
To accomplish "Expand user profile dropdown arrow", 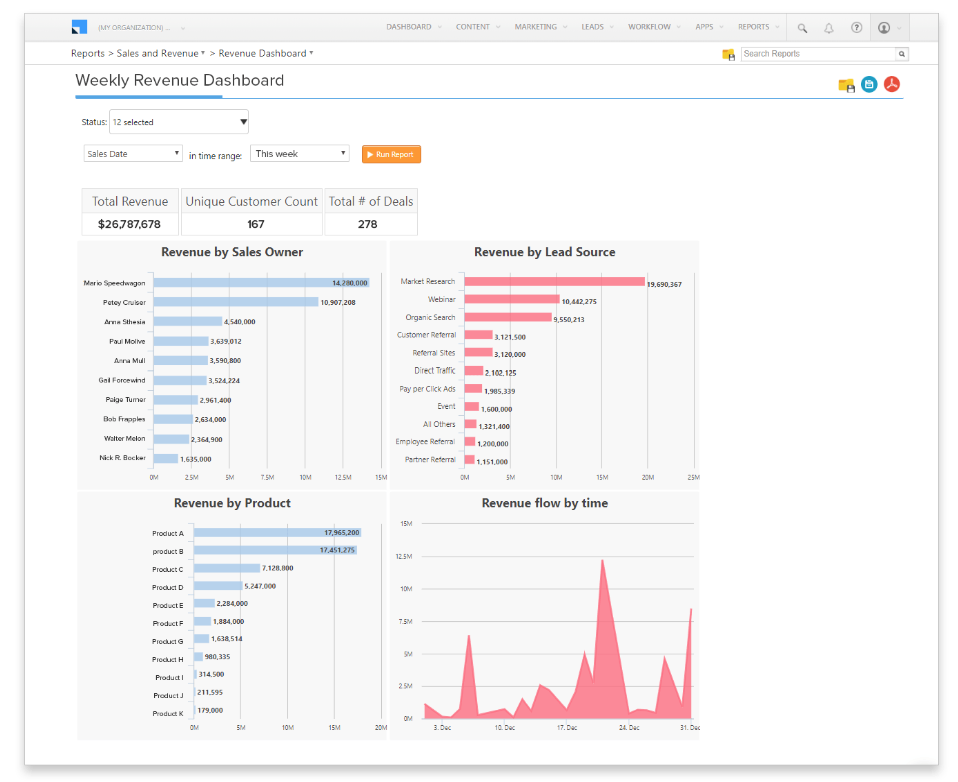I will (x=899, y=28).
